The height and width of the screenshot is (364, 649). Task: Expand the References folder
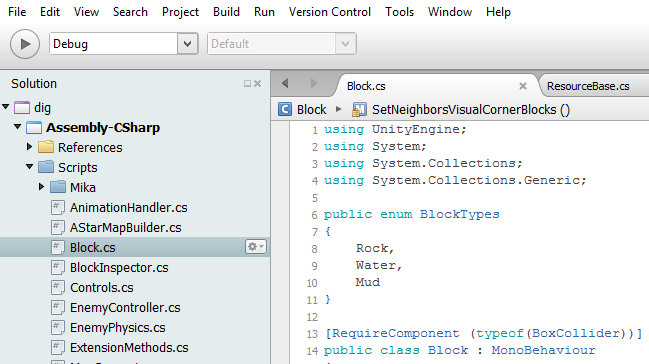coord(29,147)
